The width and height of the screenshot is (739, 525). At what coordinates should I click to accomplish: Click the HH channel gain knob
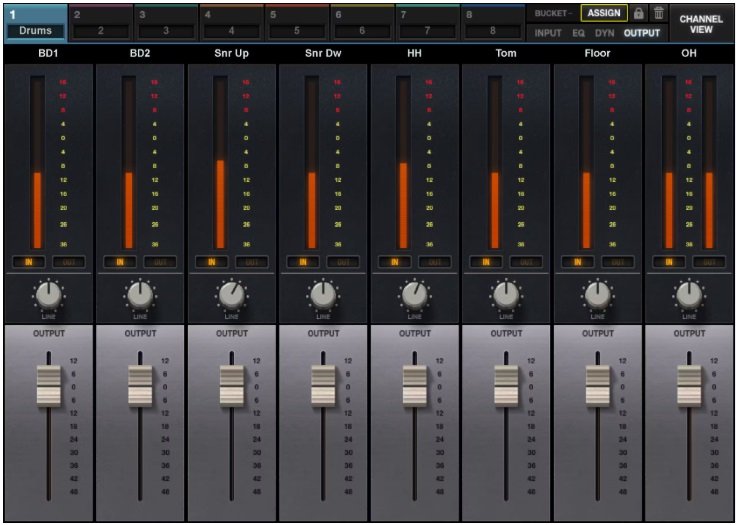click(415, 295)
